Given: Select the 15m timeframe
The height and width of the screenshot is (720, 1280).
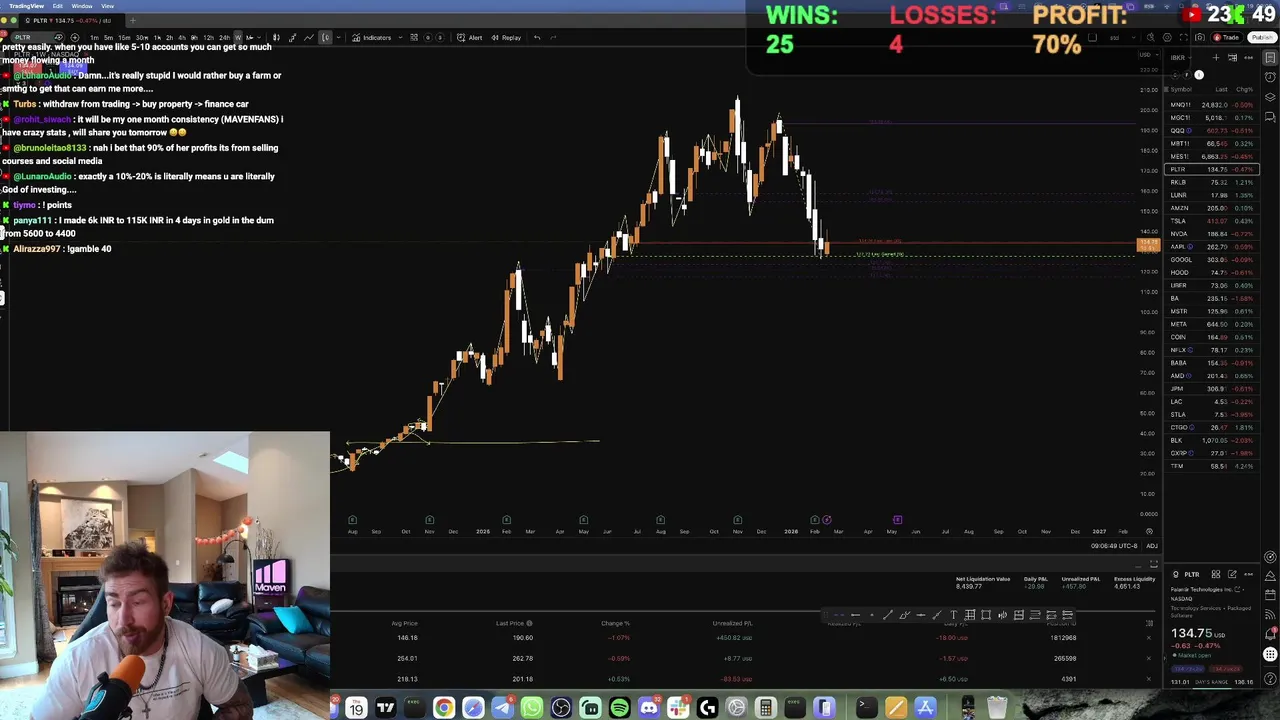Looking at the screenshot, I should point(124,38).
